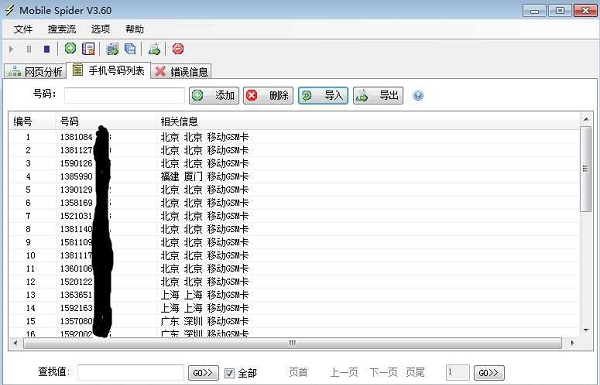Click the vertical scrollbar up arrow
Viewport: 600px width, 385px height.
pyautogui.click(x=586, y=120)
